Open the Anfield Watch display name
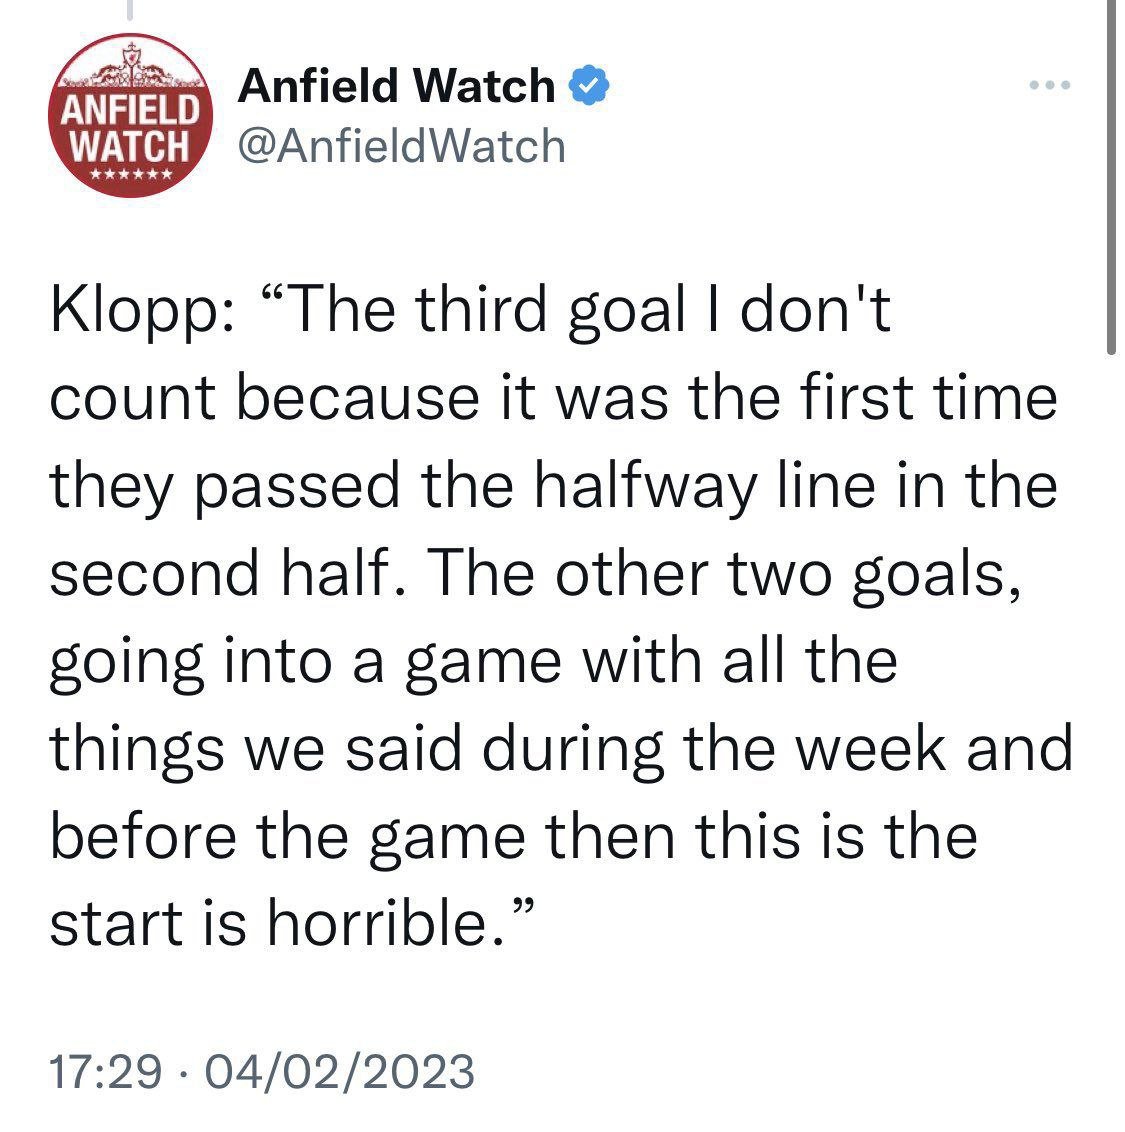 pyautogui.click(x=396, y=86)
